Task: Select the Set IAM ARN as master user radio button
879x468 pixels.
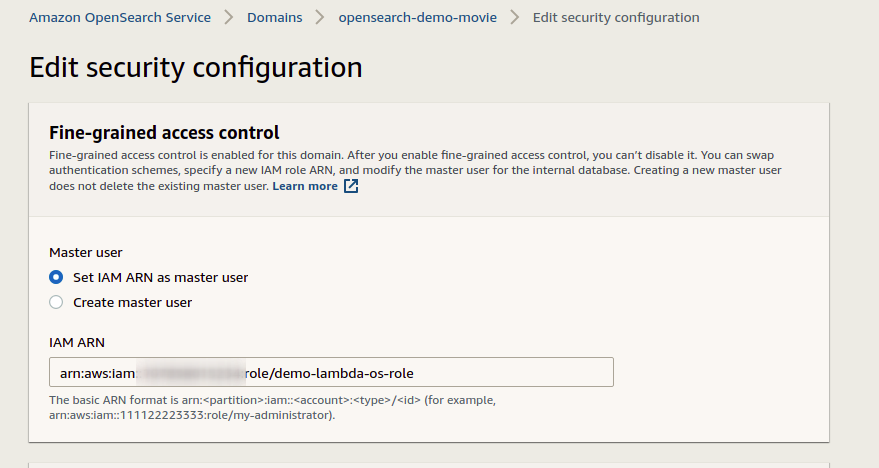Action: click(x=56, y=277)
